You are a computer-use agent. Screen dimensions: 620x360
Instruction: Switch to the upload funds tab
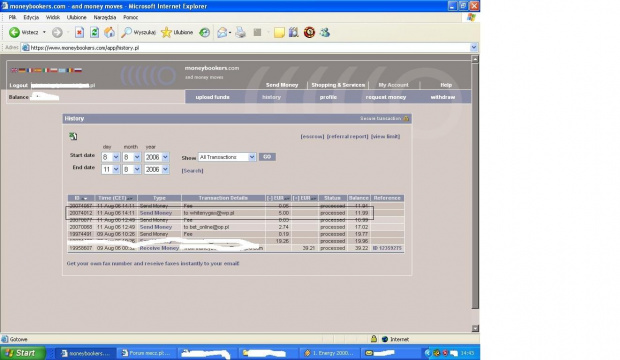click(212, 97)
